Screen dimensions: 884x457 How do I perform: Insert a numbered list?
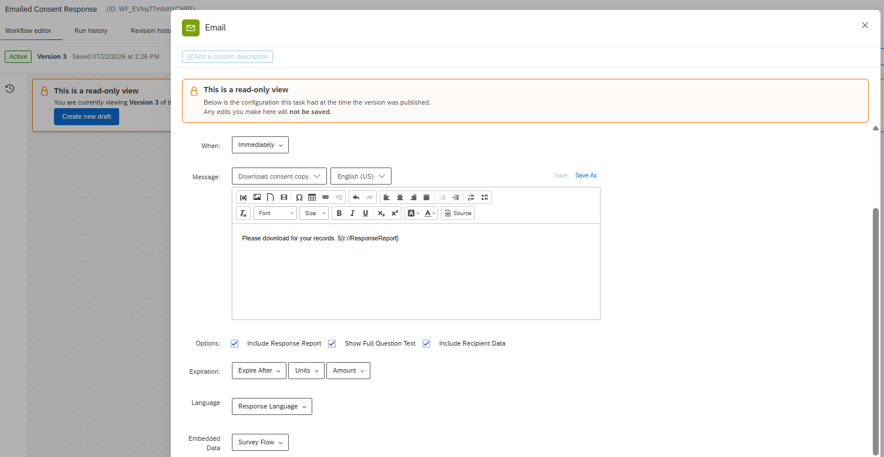pyautogui.click(x=471, y=197)
